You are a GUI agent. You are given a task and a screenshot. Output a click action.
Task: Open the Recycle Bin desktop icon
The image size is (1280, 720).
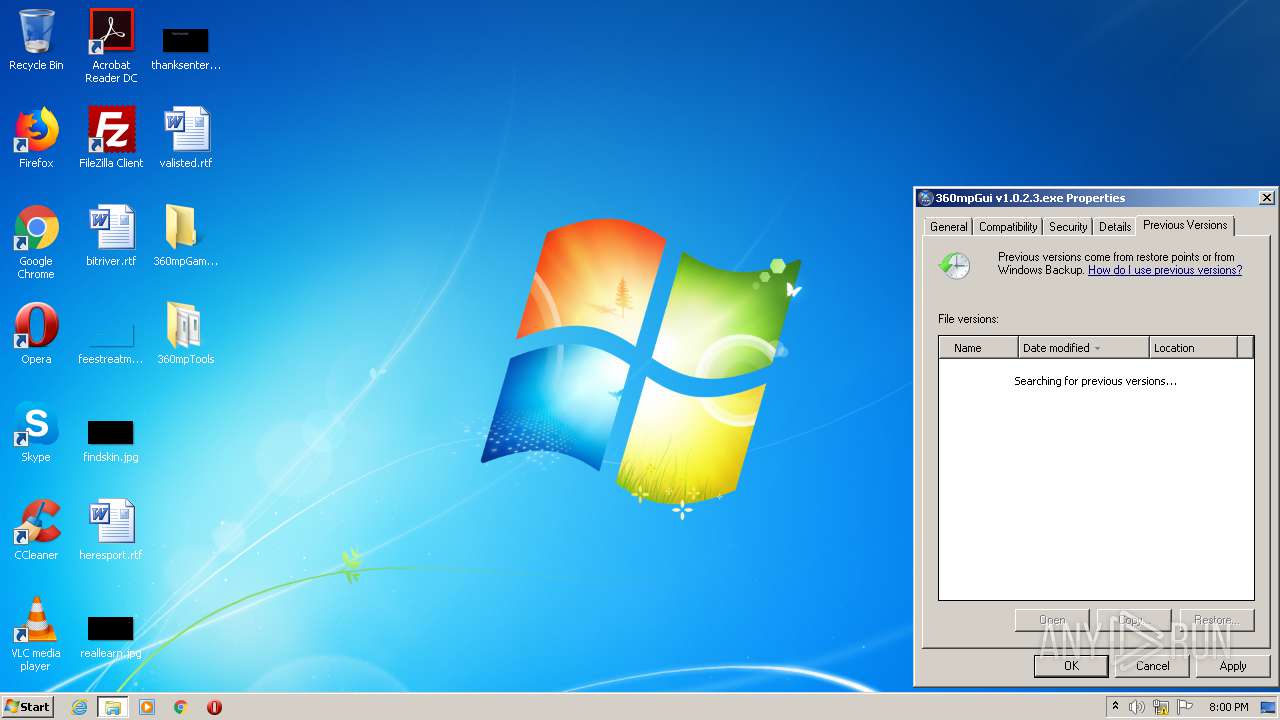click(36, 40)
